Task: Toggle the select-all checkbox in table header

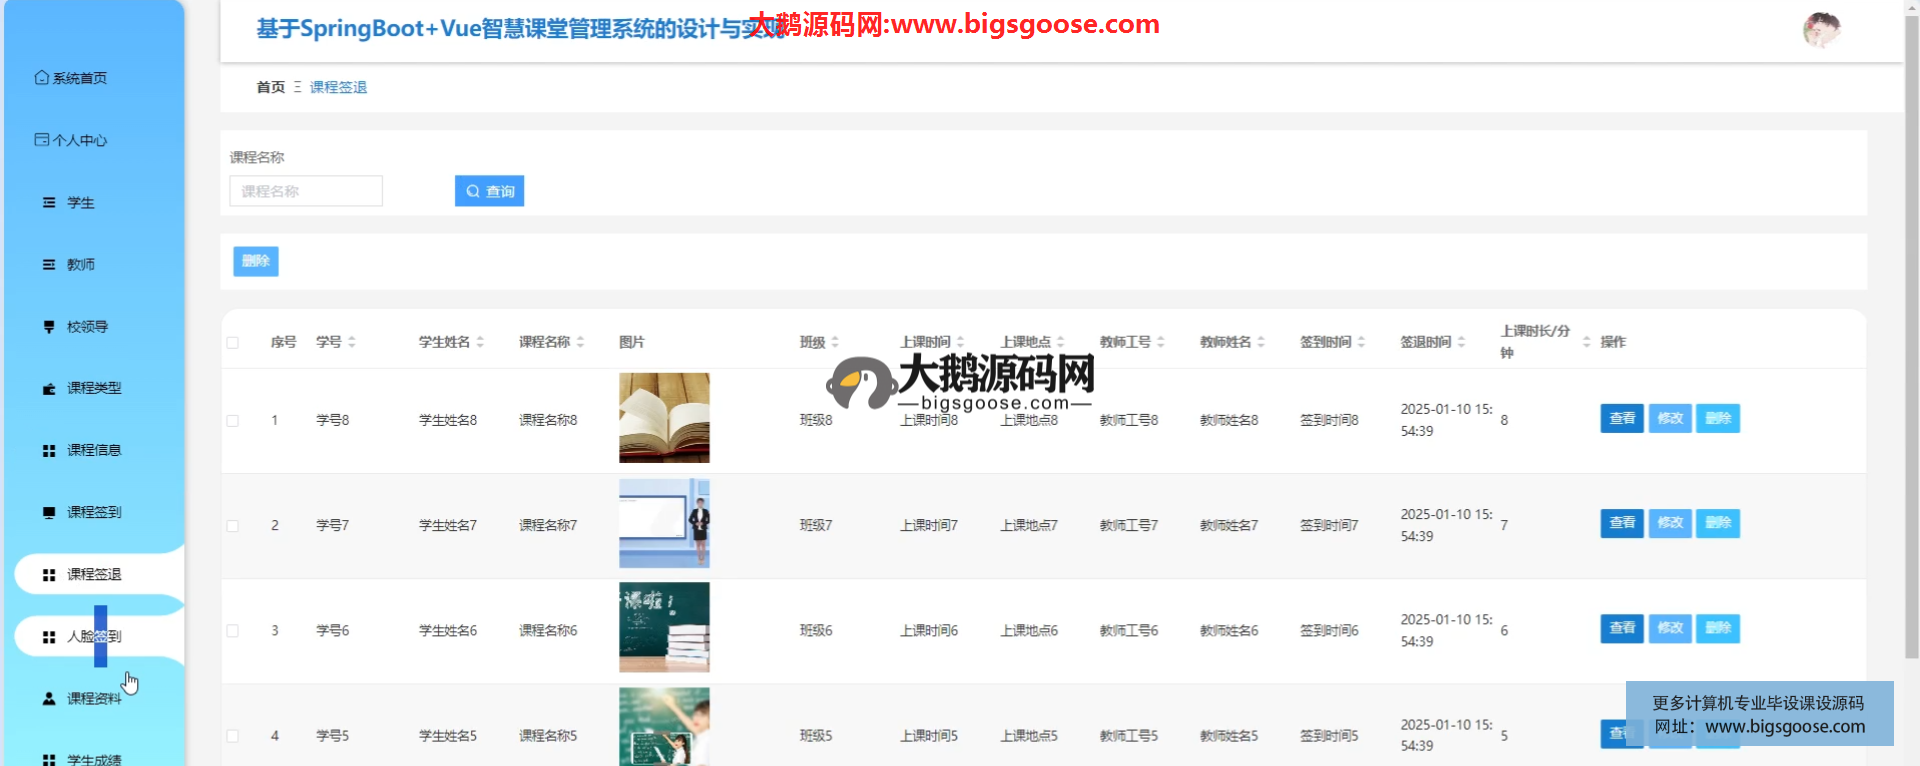Action: click(233, 343)
